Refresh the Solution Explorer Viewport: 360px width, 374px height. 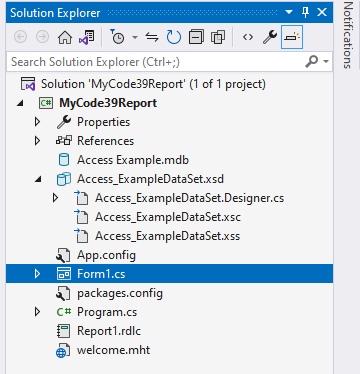coord(174,37)
